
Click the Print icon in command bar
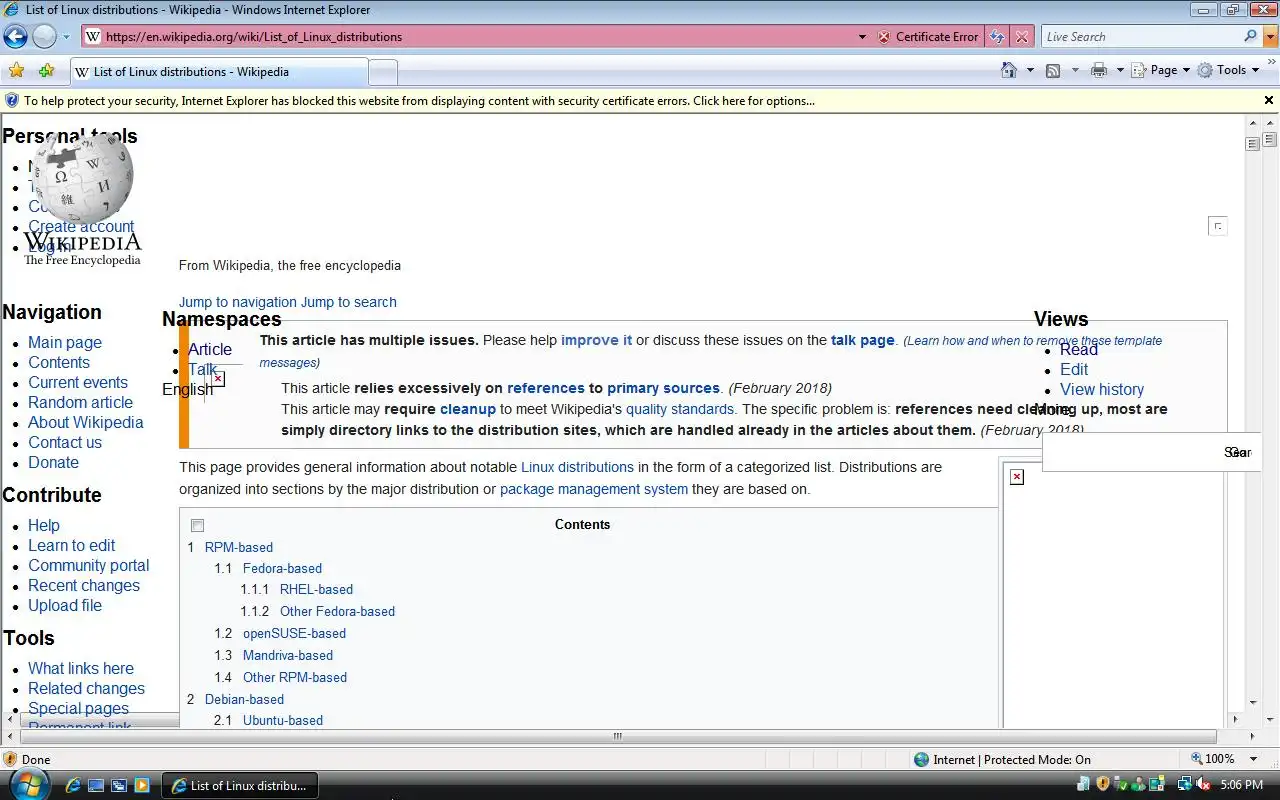1099,70
